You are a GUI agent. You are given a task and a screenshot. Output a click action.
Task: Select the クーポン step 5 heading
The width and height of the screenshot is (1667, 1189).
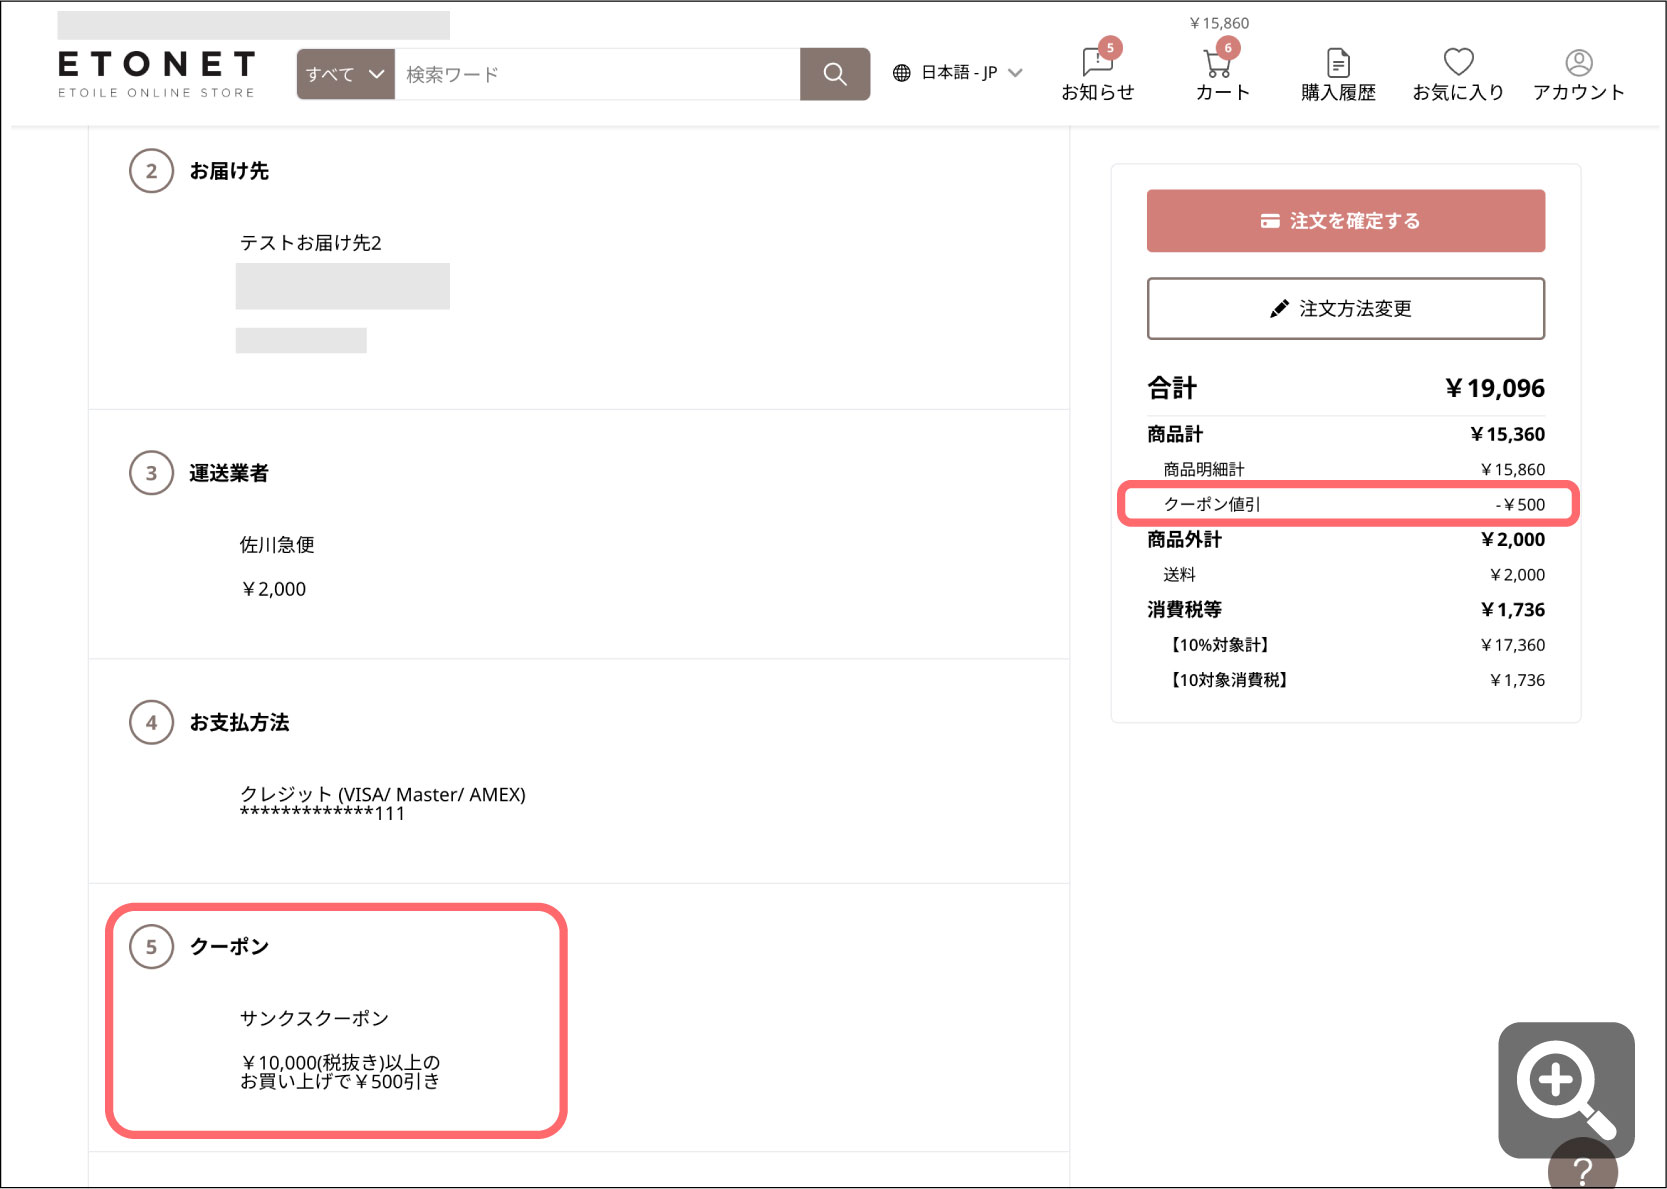[229, 946]
